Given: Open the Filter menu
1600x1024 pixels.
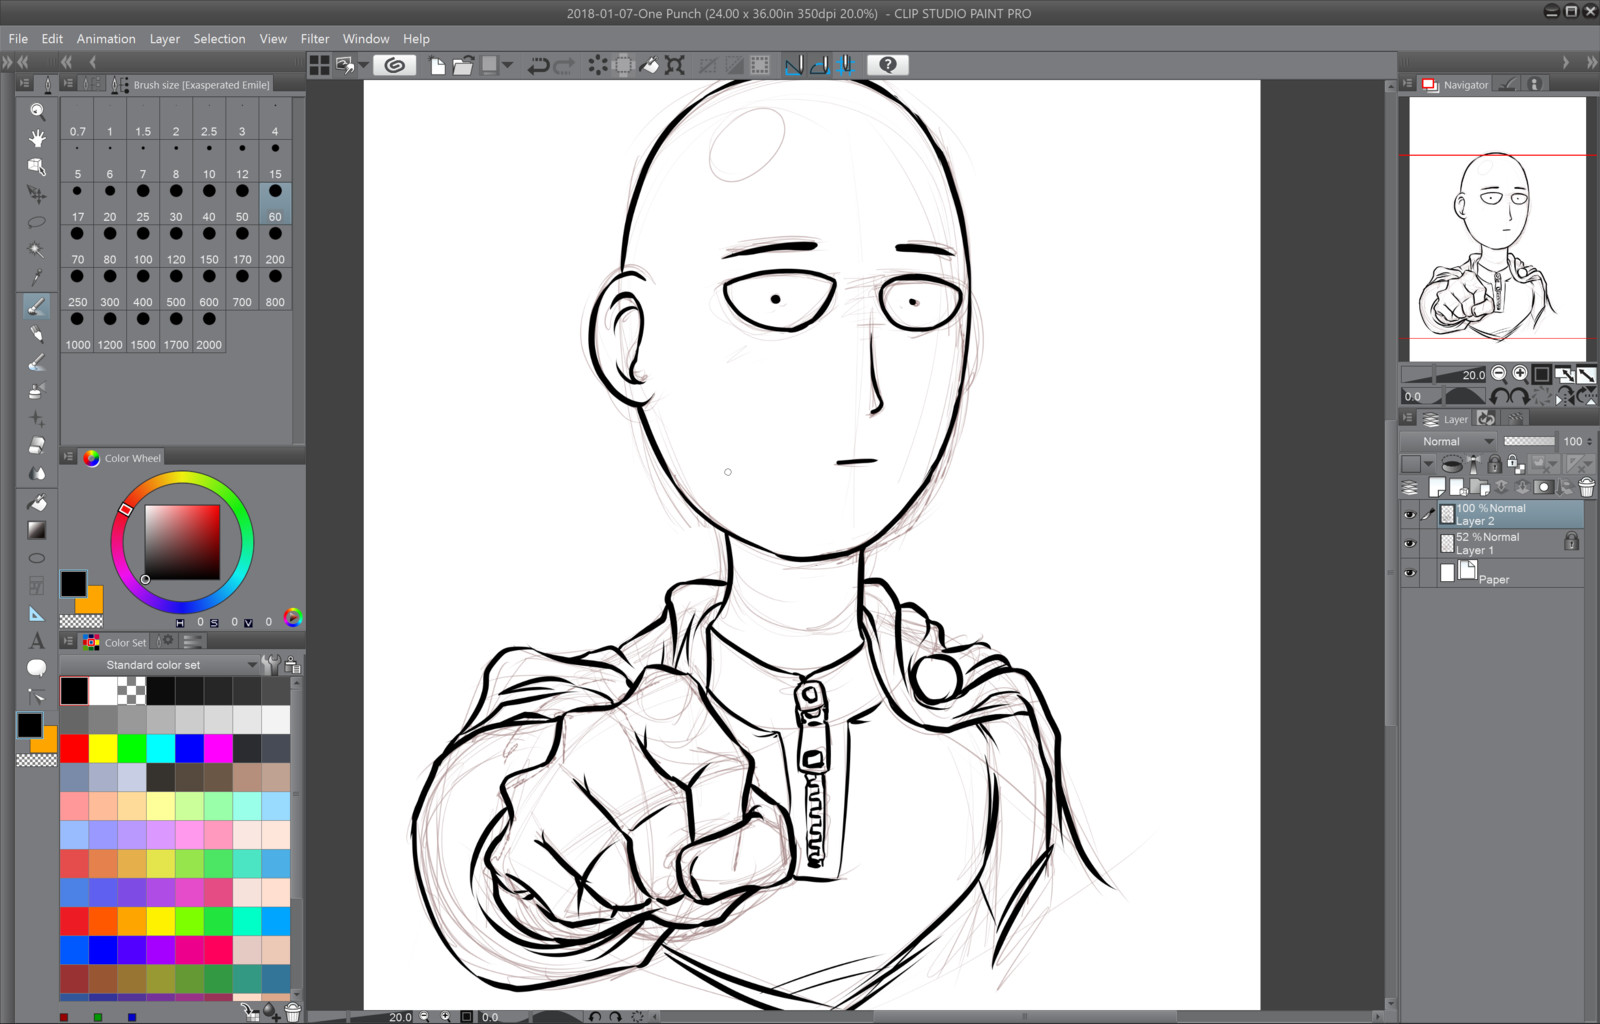Looking at the screenshot, I should pyautogui.click(x=315, y=39).
